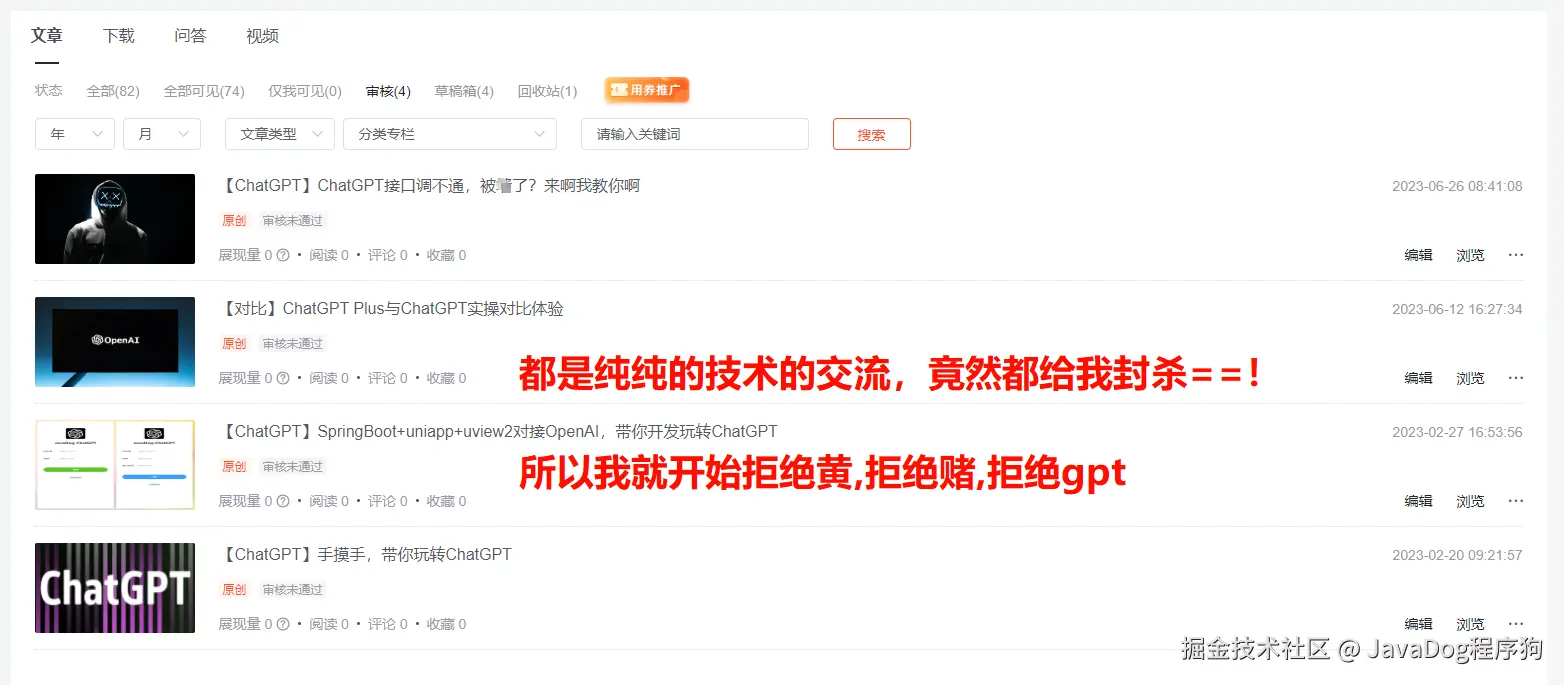The image size is (1564, 685).
Task: Click the OpenAI article thumbnail
Action: [115, 342]
